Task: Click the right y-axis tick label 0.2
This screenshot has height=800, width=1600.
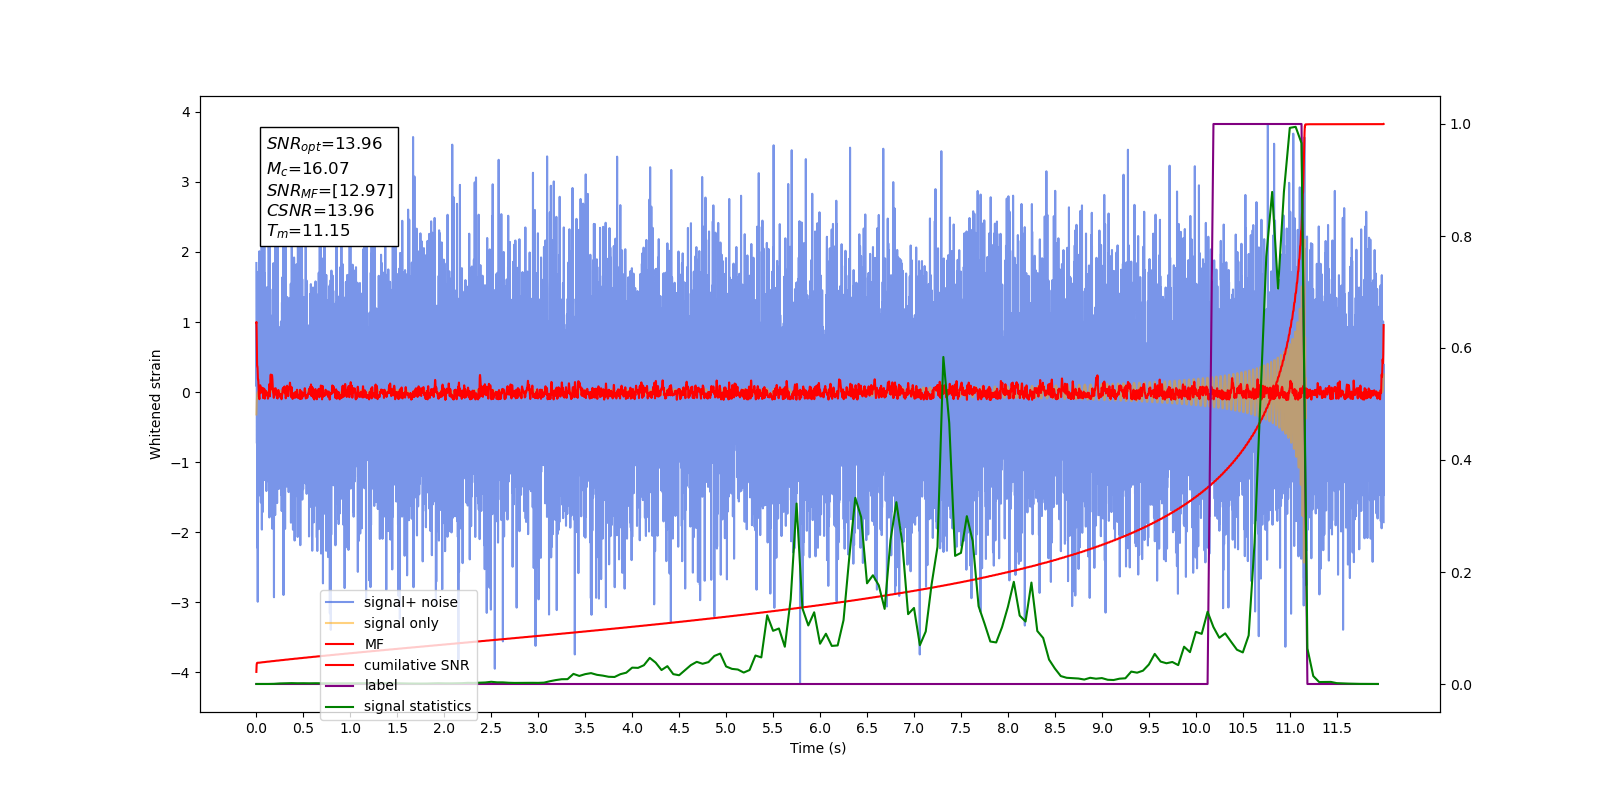Action: point(1461,573)
